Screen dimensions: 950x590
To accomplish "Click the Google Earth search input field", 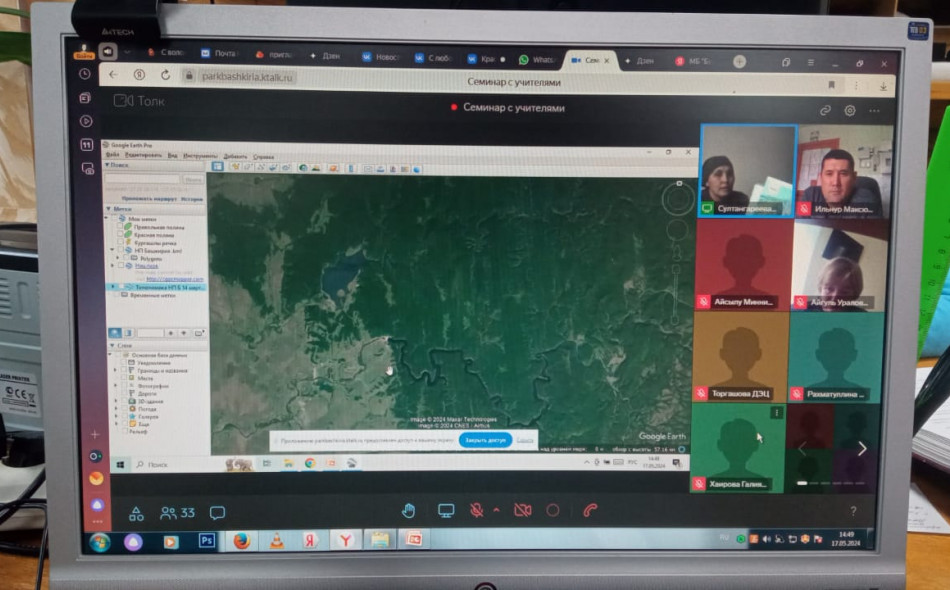I will [x=142, y=179].
